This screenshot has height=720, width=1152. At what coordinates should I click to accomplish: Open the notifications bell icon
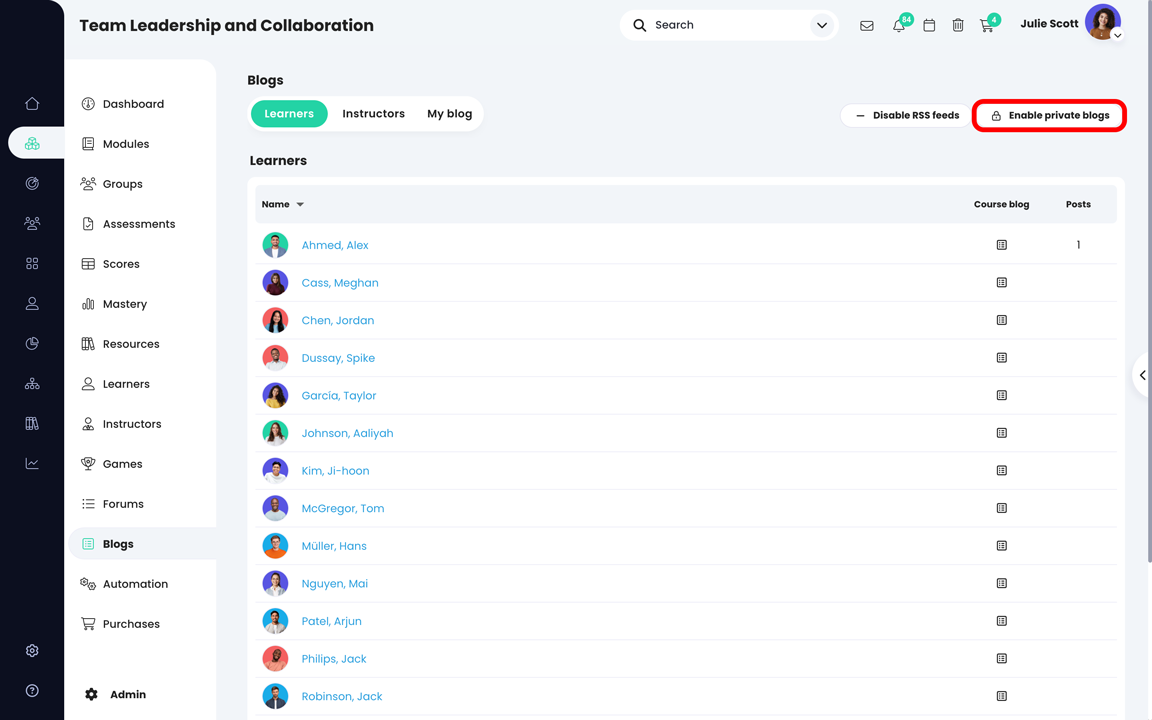point(899,26)
